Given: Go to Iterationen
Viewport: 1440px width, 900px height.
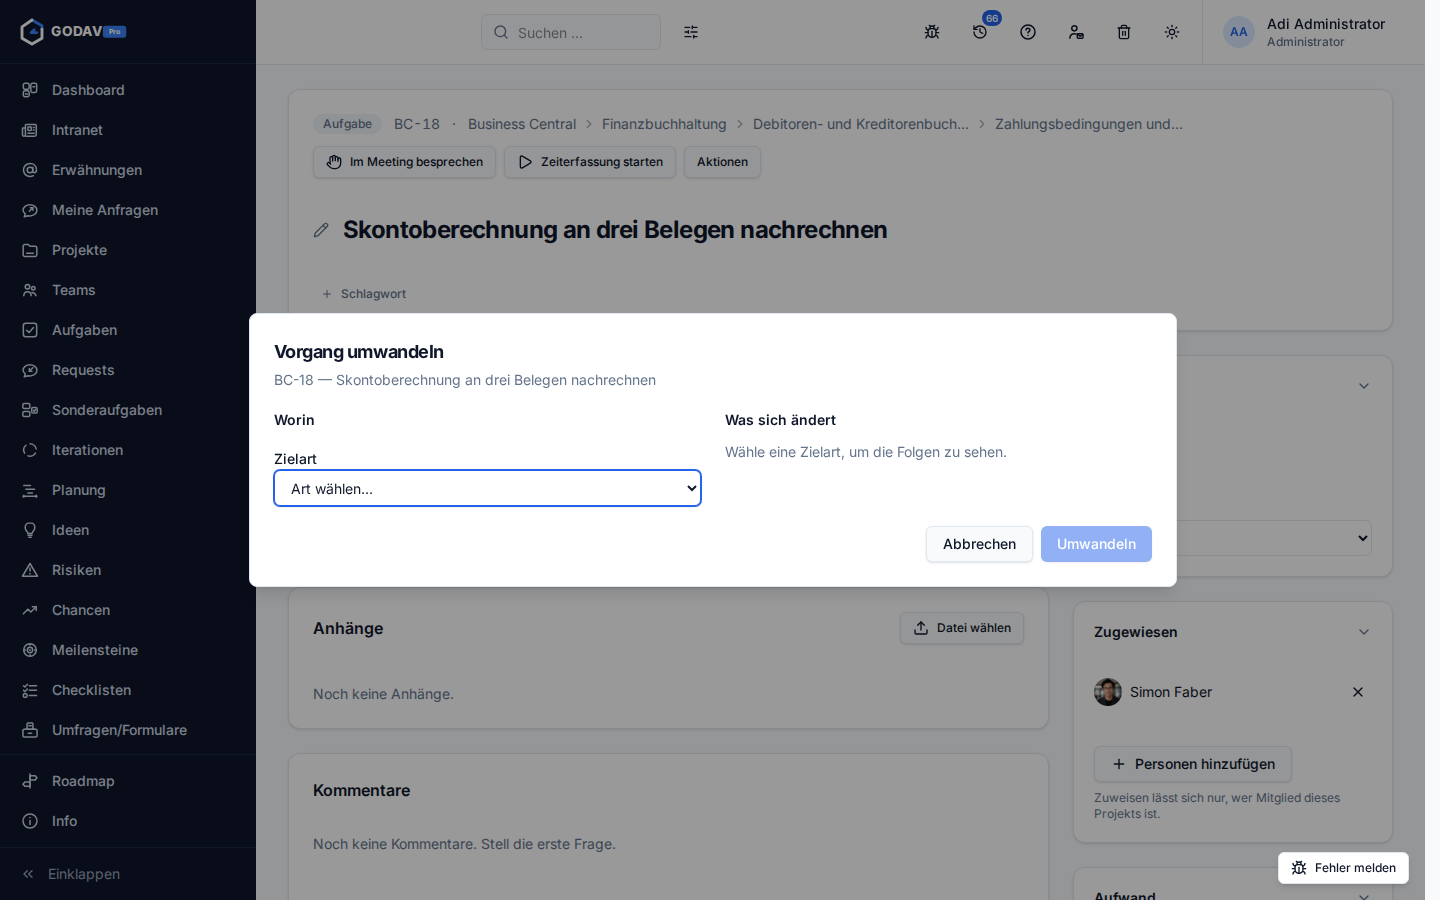Looking at the screenshot, I should 128,450.
